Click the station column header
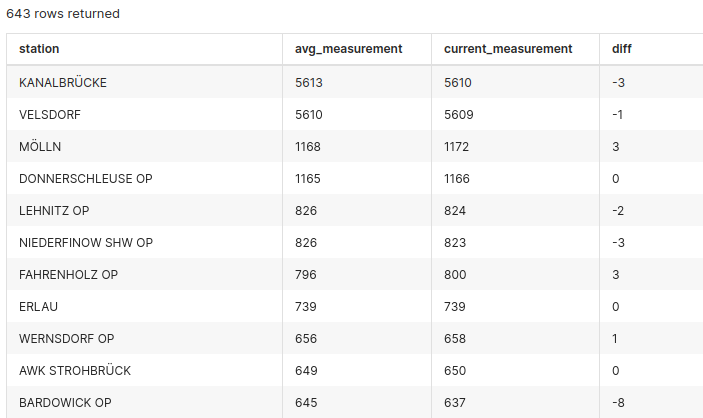 click(39, 48)
